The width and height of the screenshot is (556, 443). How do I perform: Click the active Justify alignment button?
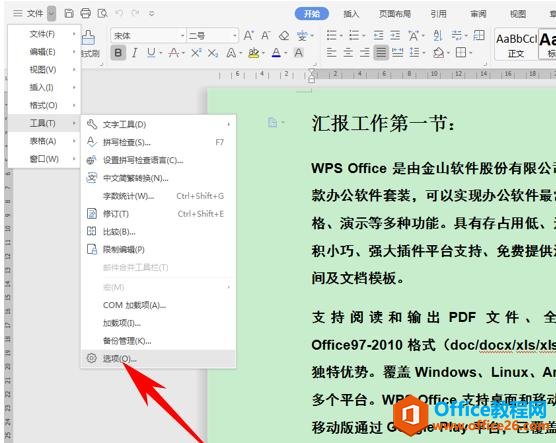click(x=381, y=53)
